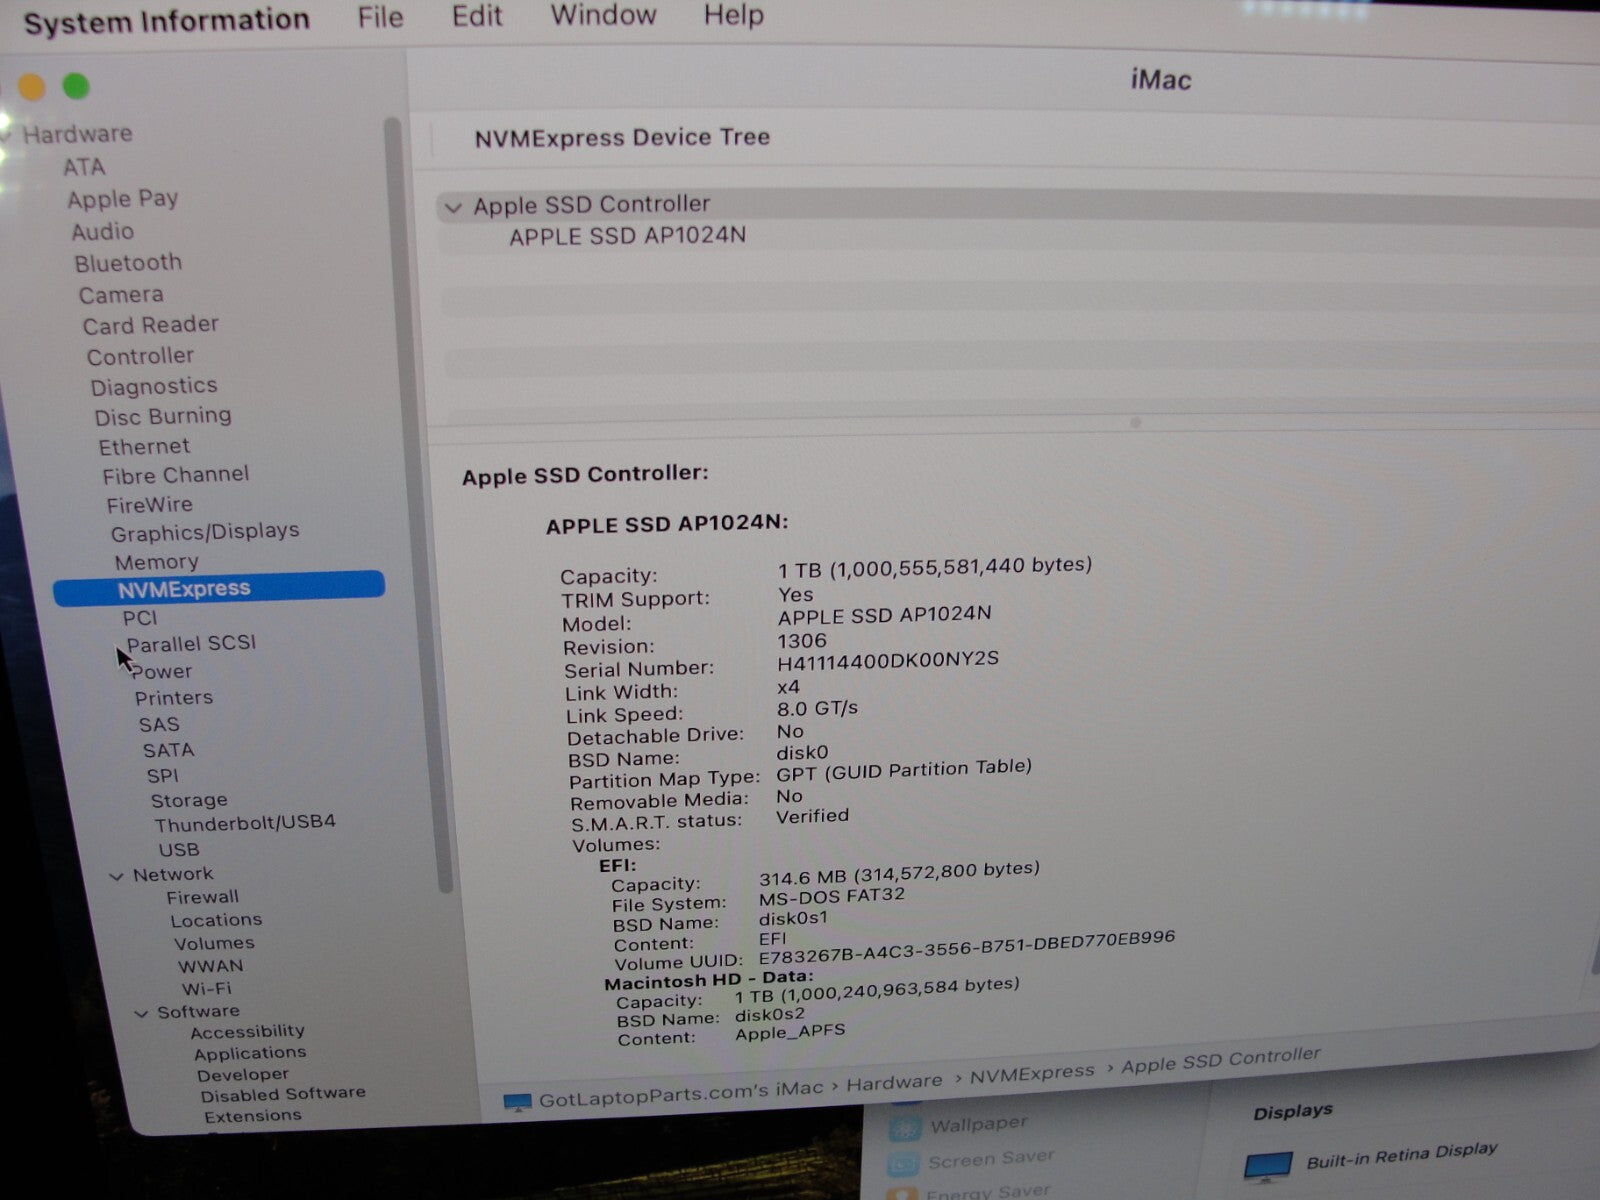Click the green zoom window button
Screen dimensions: 1600x1200
pyautogui.click(x=76, y=87)
